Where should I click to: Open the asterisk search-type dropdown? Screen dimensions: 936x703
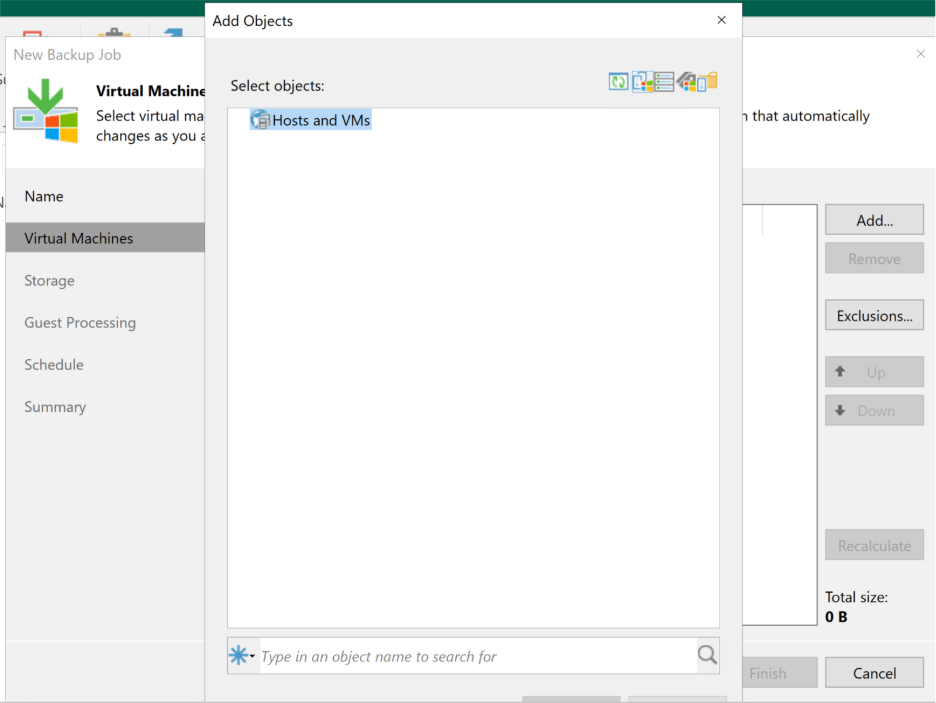pos(243,656)
